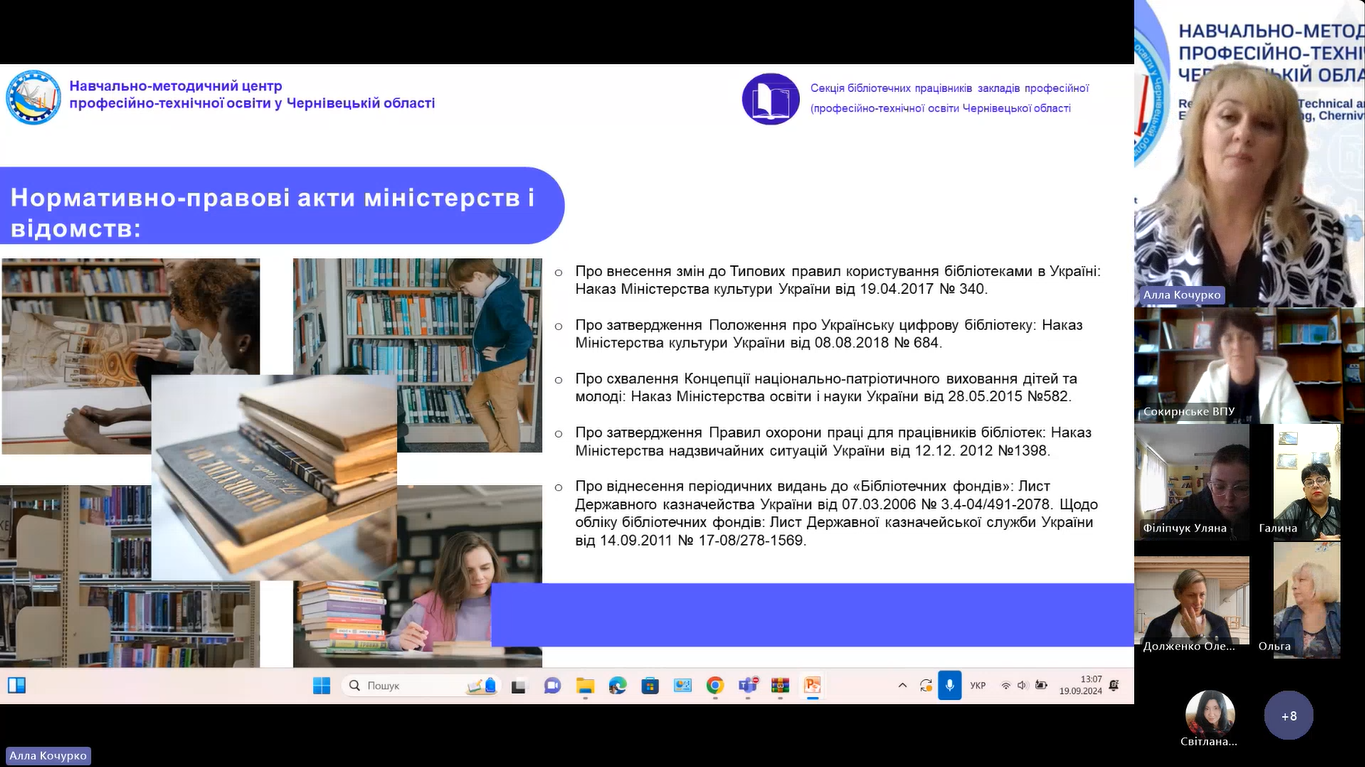Open the WinRAR taskbar icon
The height and width of the screenshot is (767, 1365).
[x=780, y=686]
